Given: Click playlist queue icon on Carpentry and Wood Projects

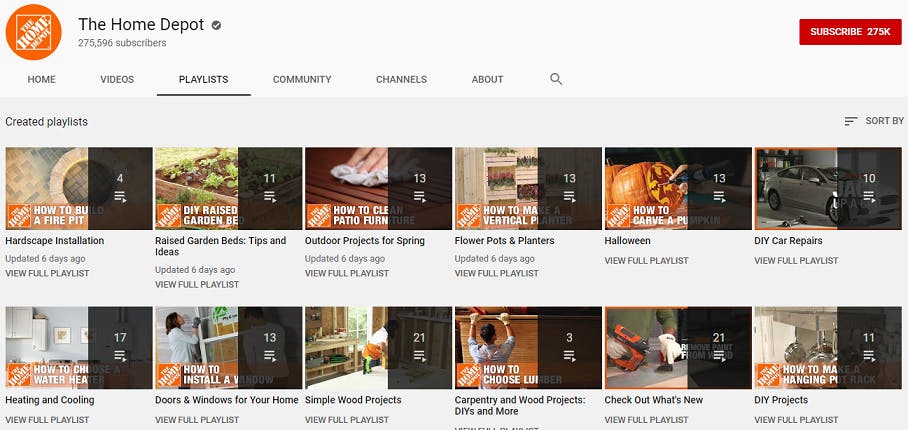Looking at the screenshot, I should [569, 355].
